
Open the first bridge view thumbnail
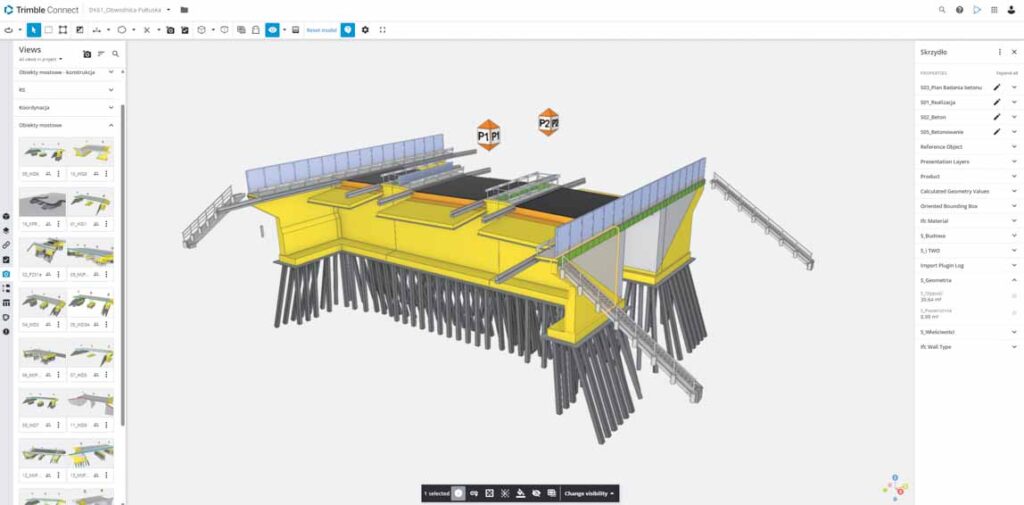[42, 152]
